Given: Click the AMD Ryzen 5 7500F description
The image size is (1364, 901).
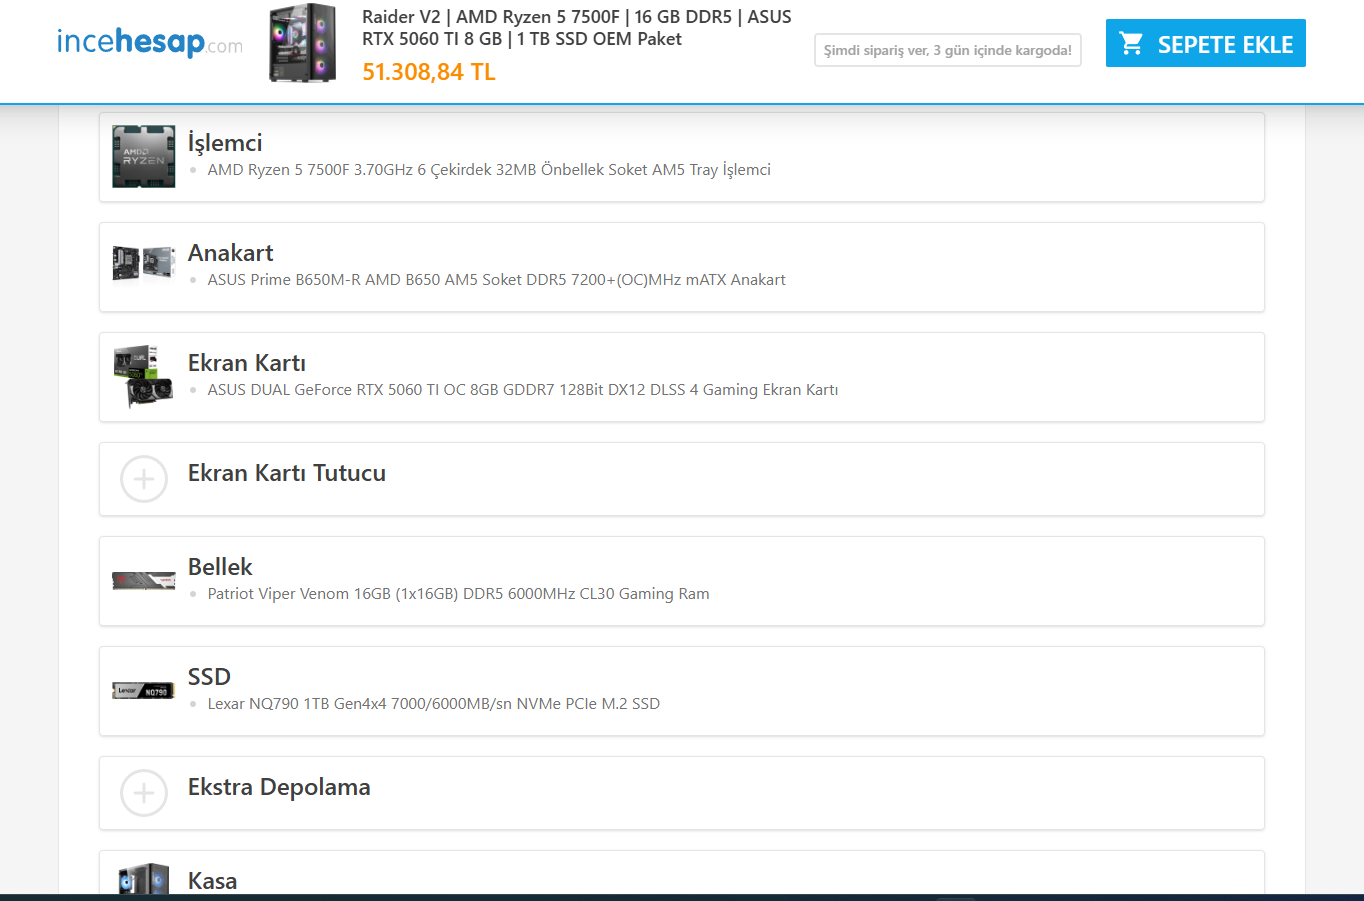Looking at the screenshot, I should tap(489, 170).
